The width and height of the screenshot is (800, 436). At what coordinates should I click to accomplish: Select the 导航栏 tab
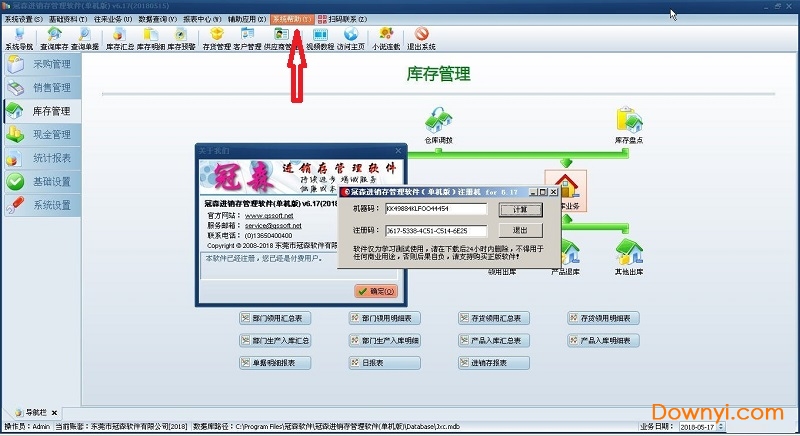[34, 412]
